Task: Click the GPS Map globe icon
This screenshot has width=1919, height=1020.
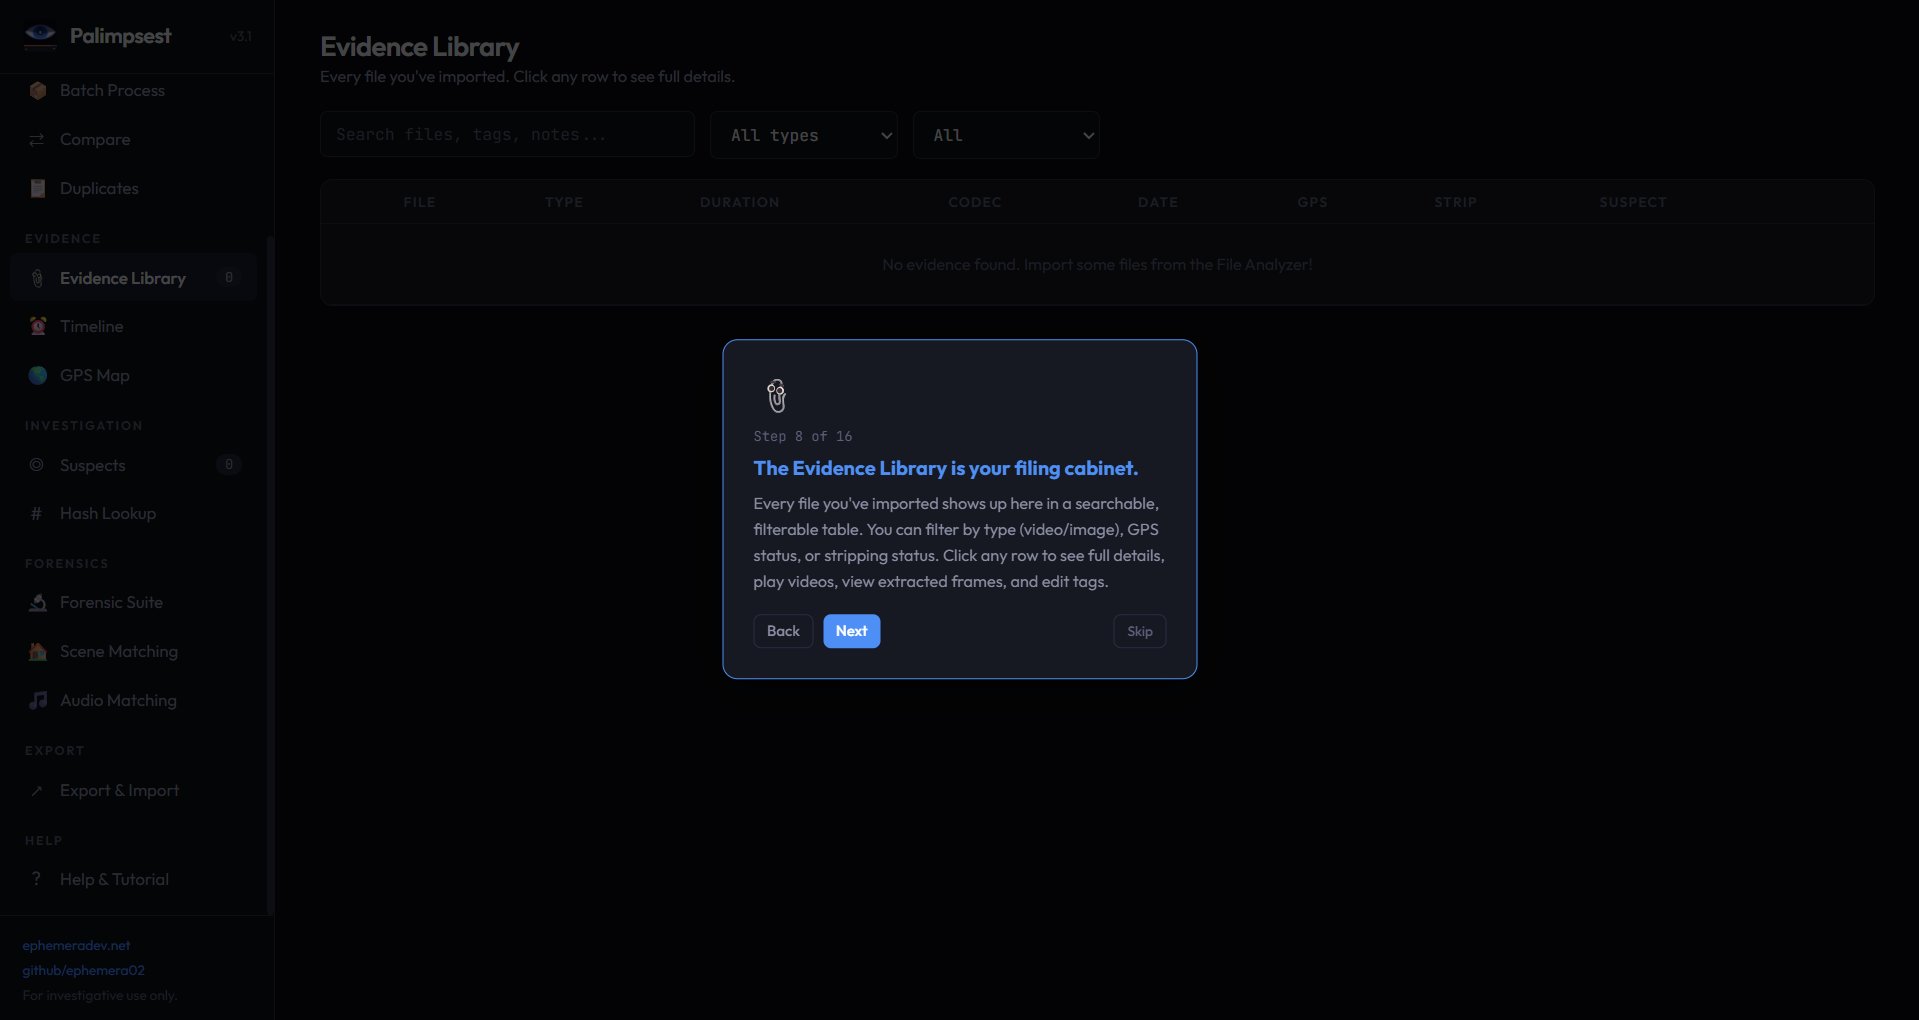Action: pyautogui.click(x=38, y=375)
